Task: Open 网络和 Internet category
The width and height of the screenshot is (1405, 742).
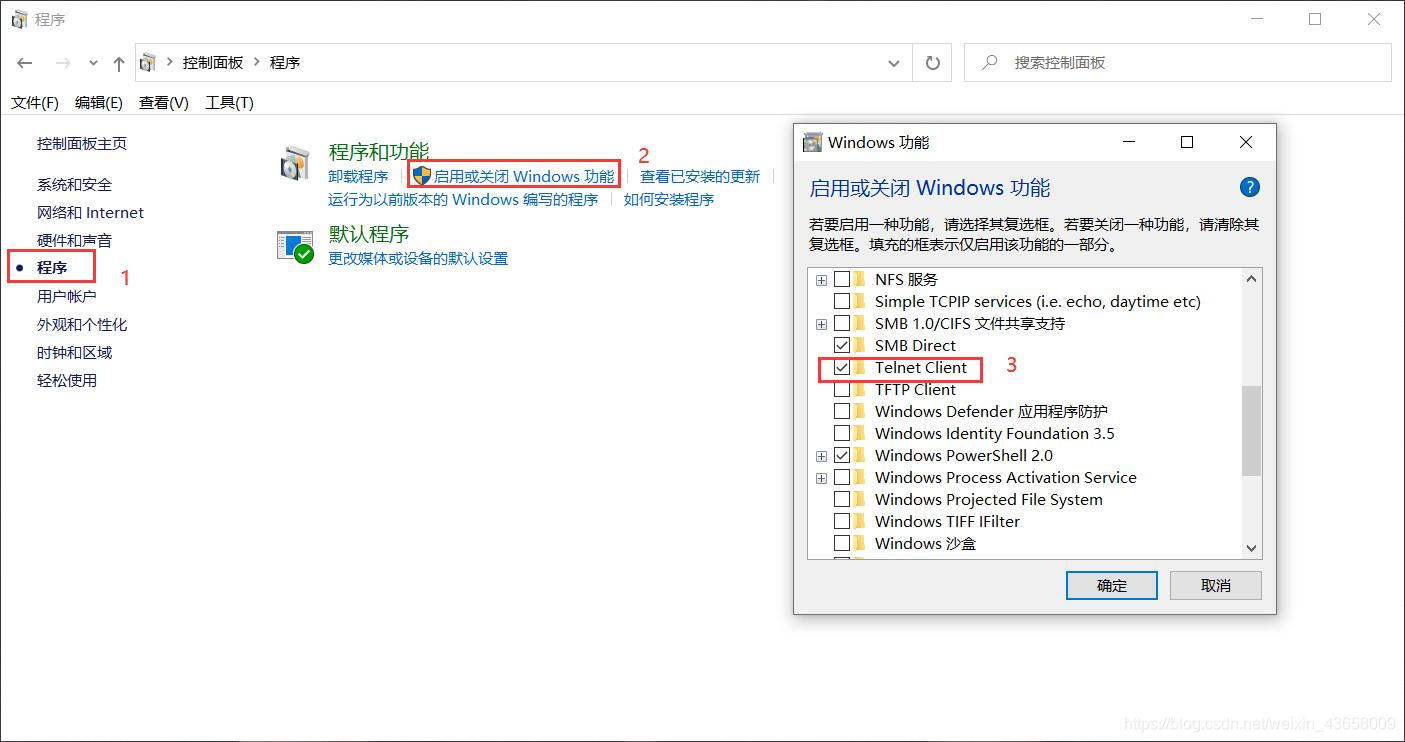Action: tap(90, 213)
